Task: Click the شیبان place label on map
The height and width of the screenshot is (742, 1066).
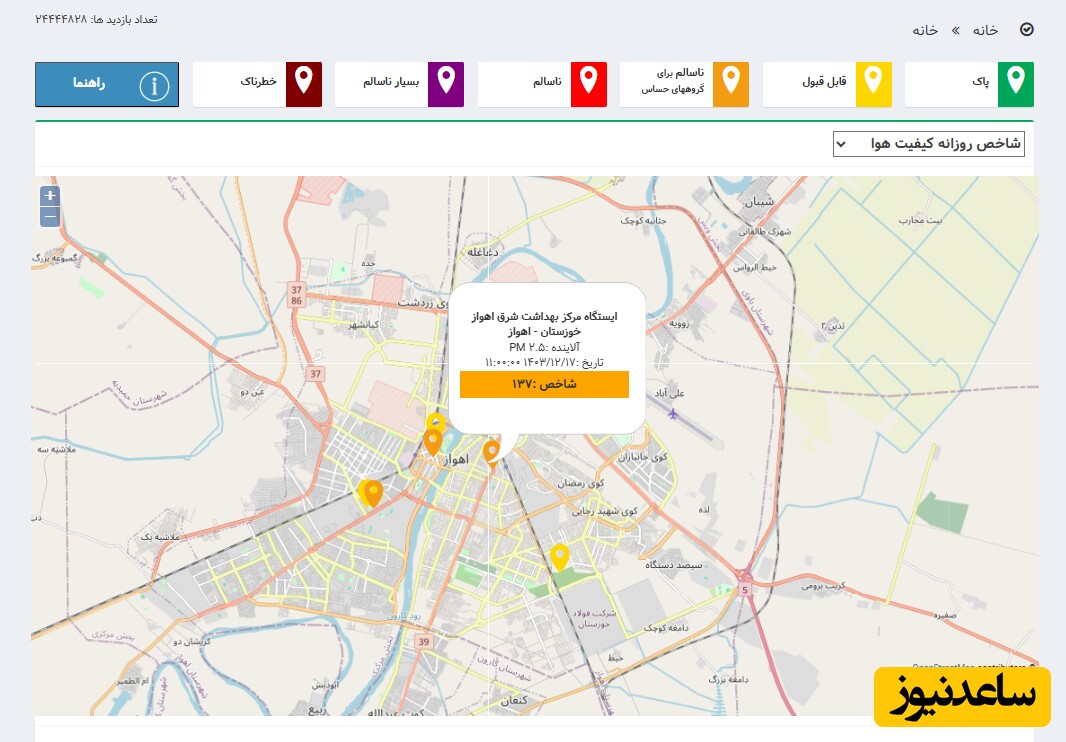Action: pos(759,201)
